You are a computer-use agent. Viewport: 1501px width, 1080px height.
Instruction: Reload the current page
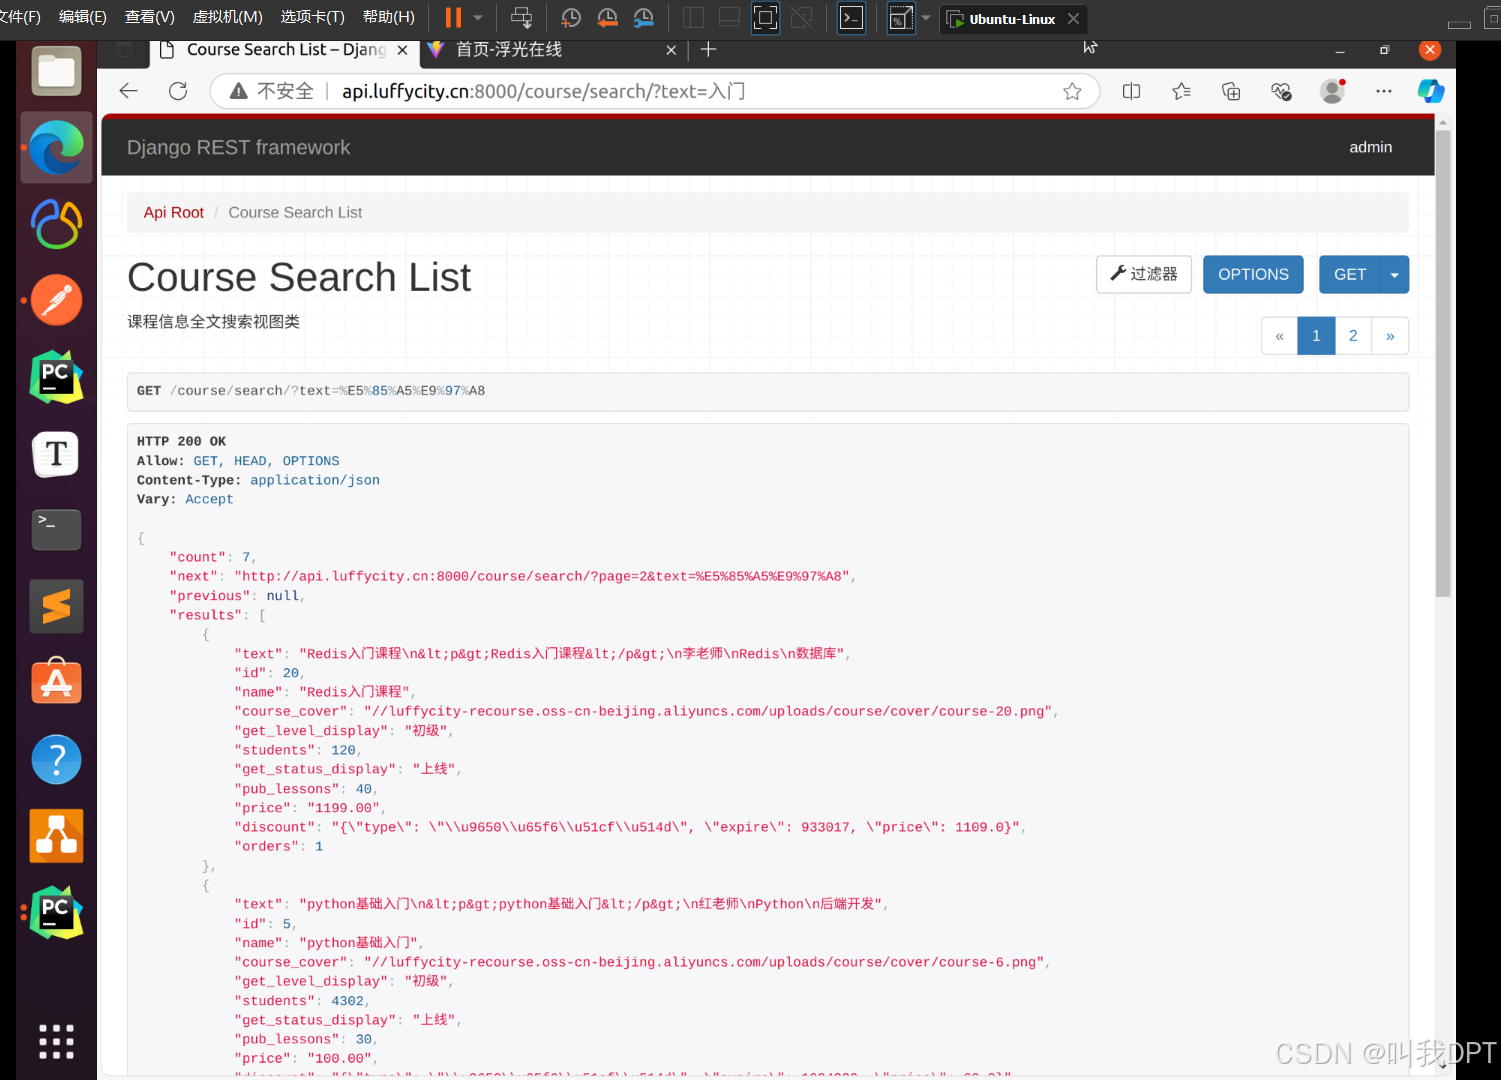[x=178, y=91]
